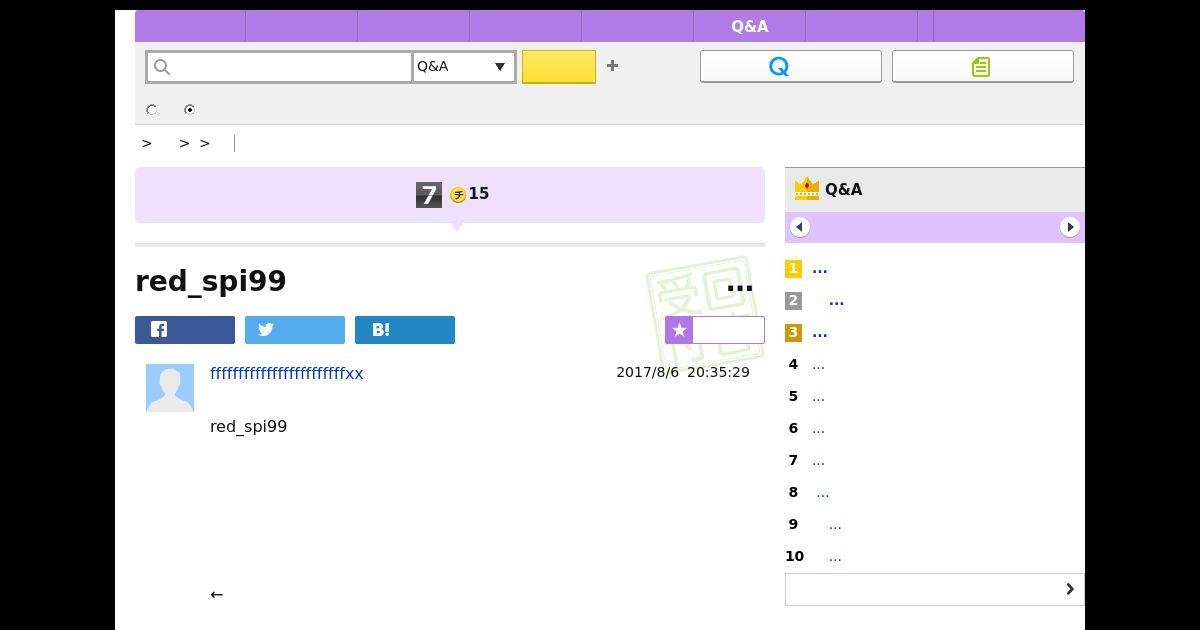Open the Q&A tab in purple navigation
Viewport: 1200px width, 630px height.
pyautogui.click(x=750, y=27)
